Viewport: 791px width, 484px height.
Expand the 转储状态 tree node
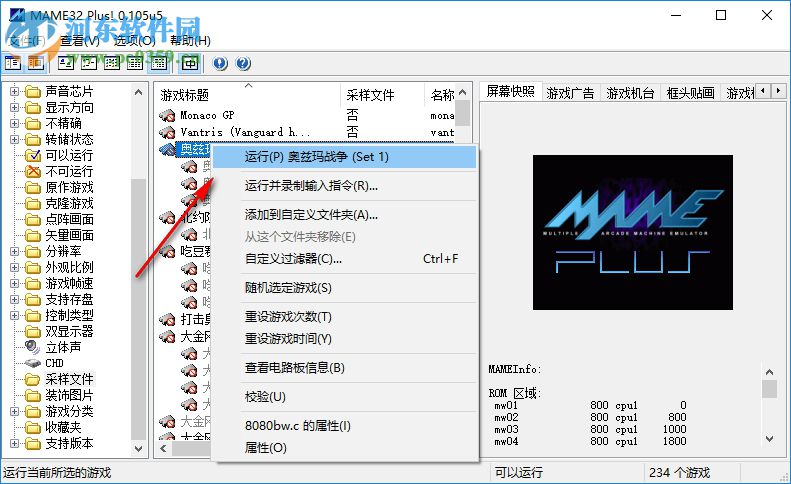click(x=14, y=139)
